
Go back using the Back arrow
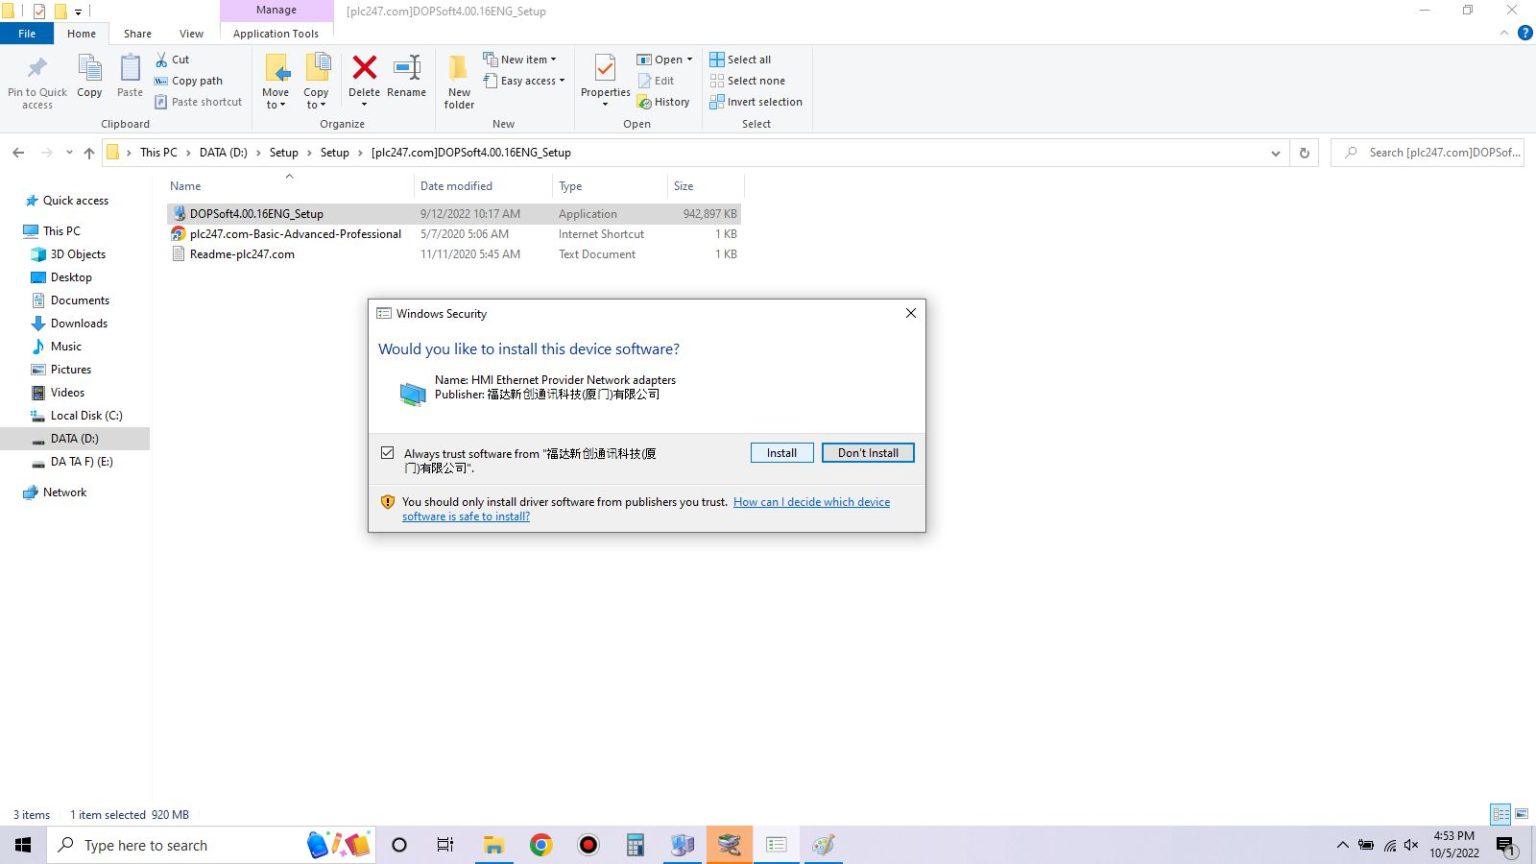coord(18,153)
